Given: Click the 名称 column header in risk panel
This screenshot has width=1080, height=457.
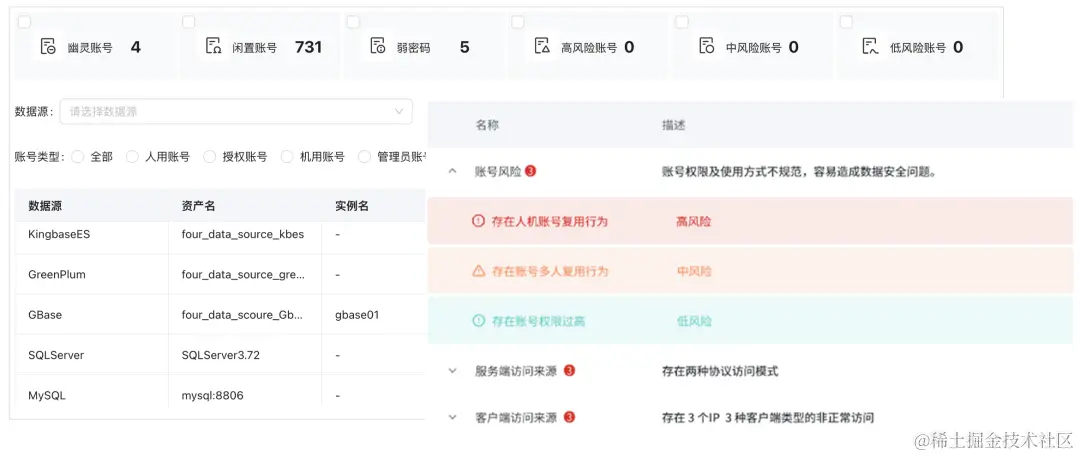Looking at the screenshot, I should [x=487, y=125].
